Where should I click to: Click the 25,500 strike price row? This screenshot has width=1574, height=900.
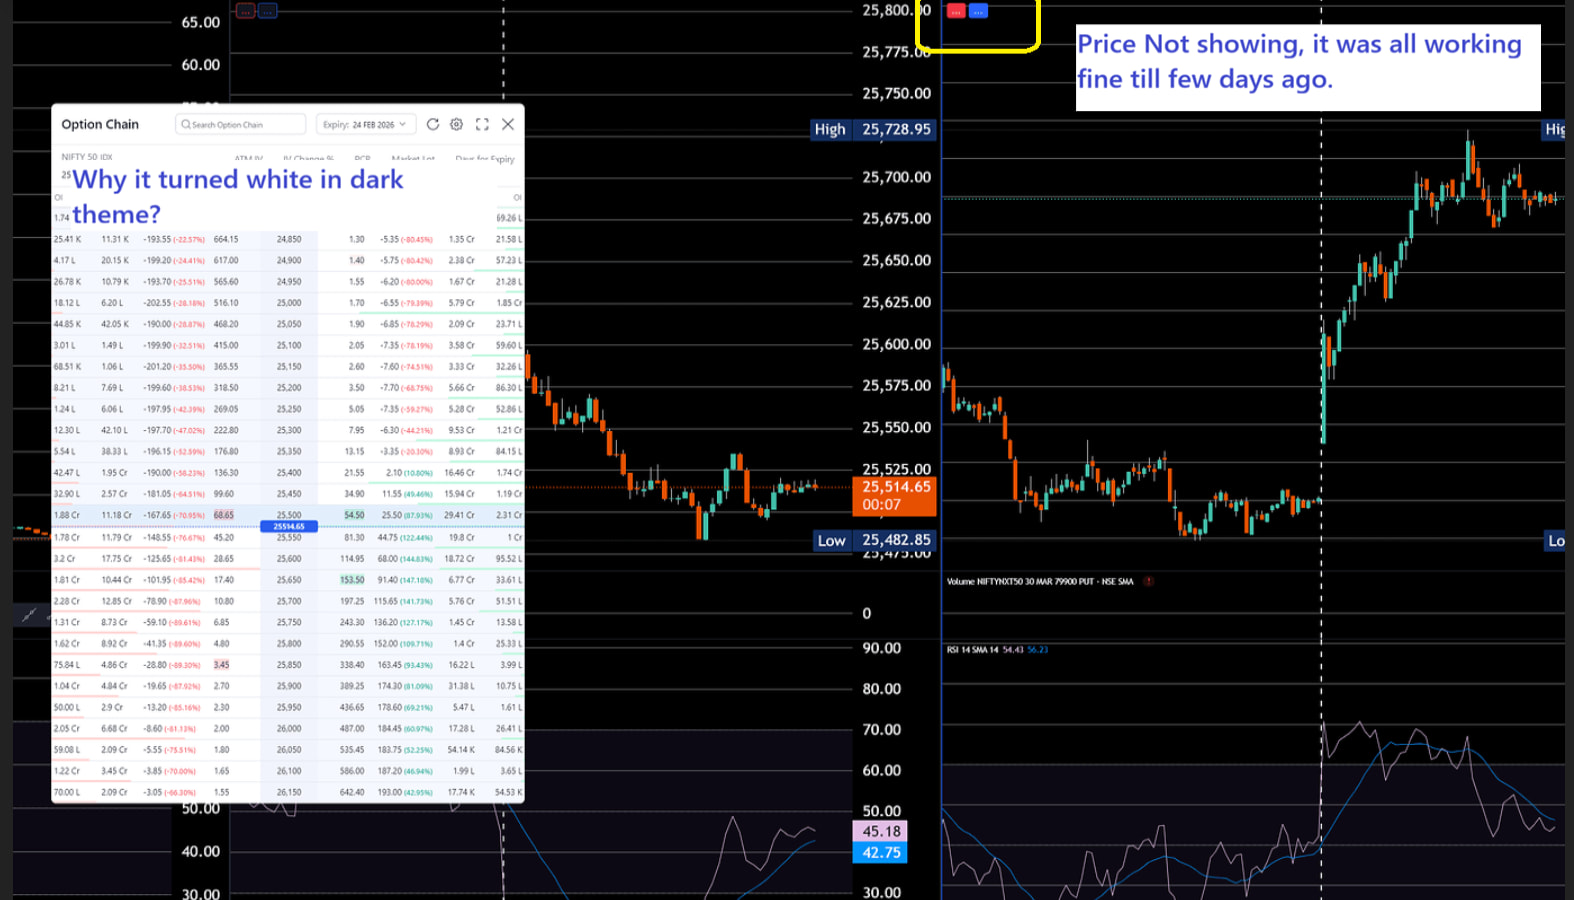(x=289, y=515)
